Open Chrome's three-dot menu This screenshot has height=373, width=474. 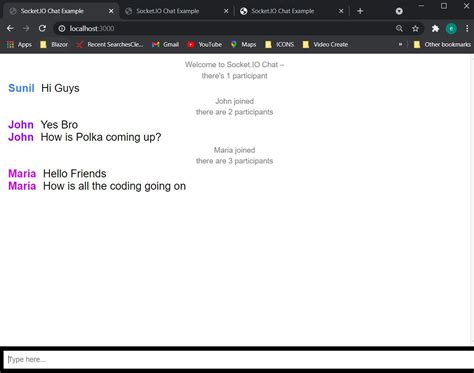point(467,29)
